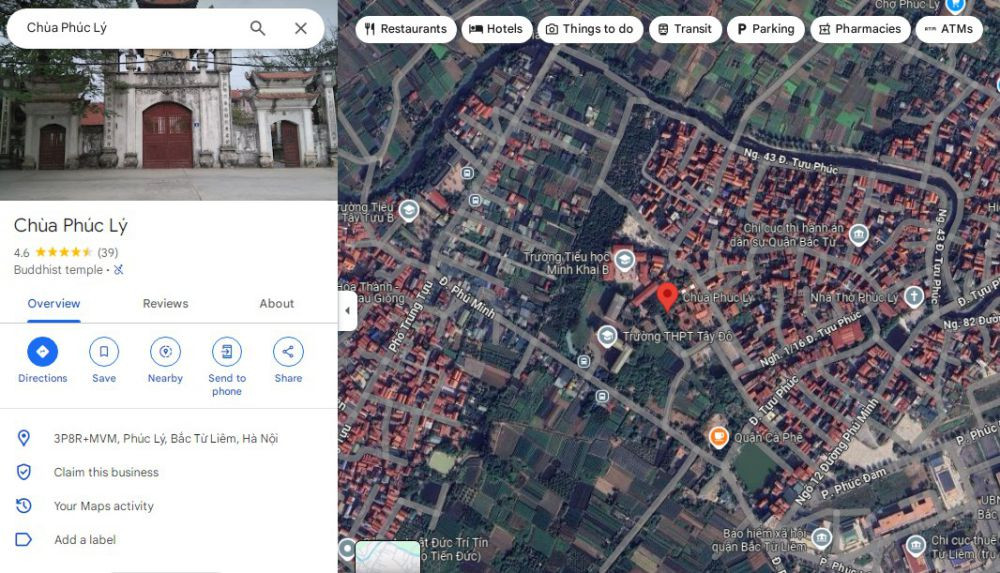Collapse the side panel with arrow
Image resolution: width=1000 pixels, height=573 pixels.
click(x=347, y=310)
